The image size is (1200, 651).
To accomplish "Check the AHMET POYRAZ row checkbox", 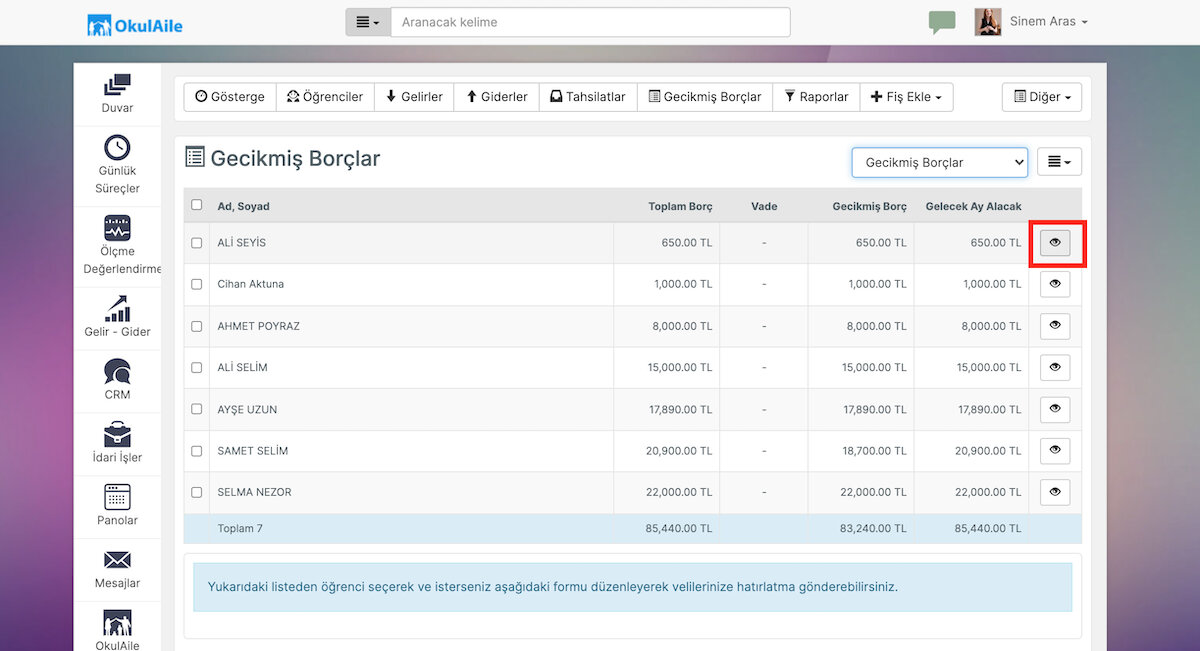I will coord(196,326).
